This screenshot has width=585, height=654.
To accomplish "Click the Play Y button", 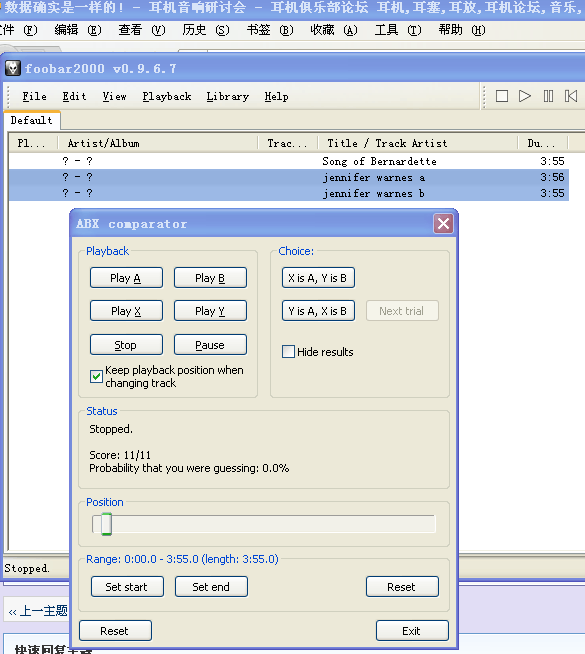I will point(210,311).
